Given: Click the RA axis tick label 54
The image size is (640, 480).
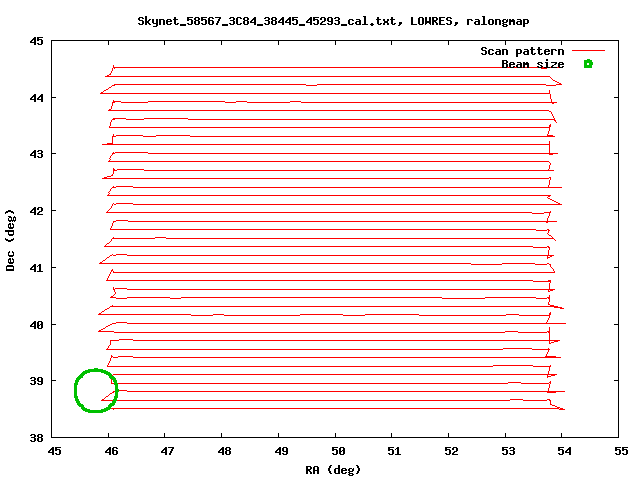Looking at the screenshot, I should pos(564,451).
